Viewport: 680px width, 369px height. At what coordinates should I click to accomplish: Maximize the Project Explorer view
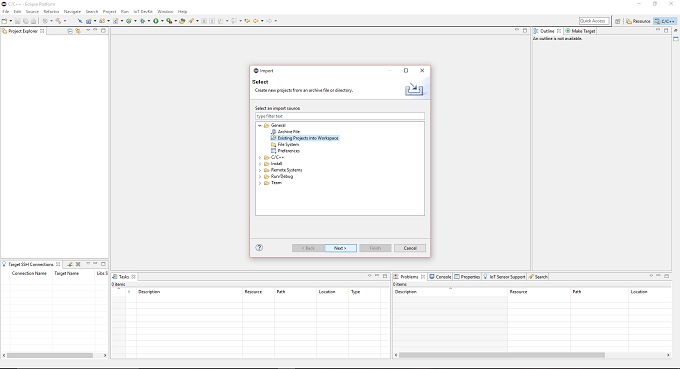[x=103, y=31]
